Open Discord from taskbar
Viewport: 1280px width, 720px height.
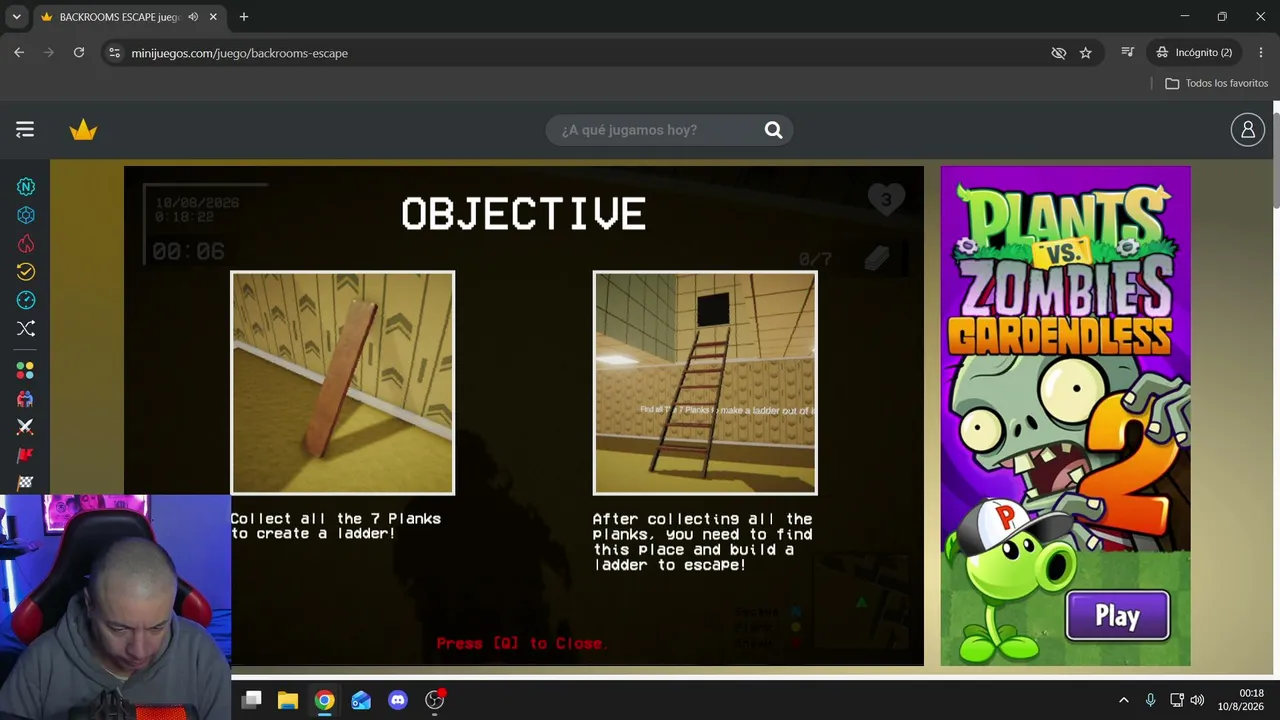point(398,700)
